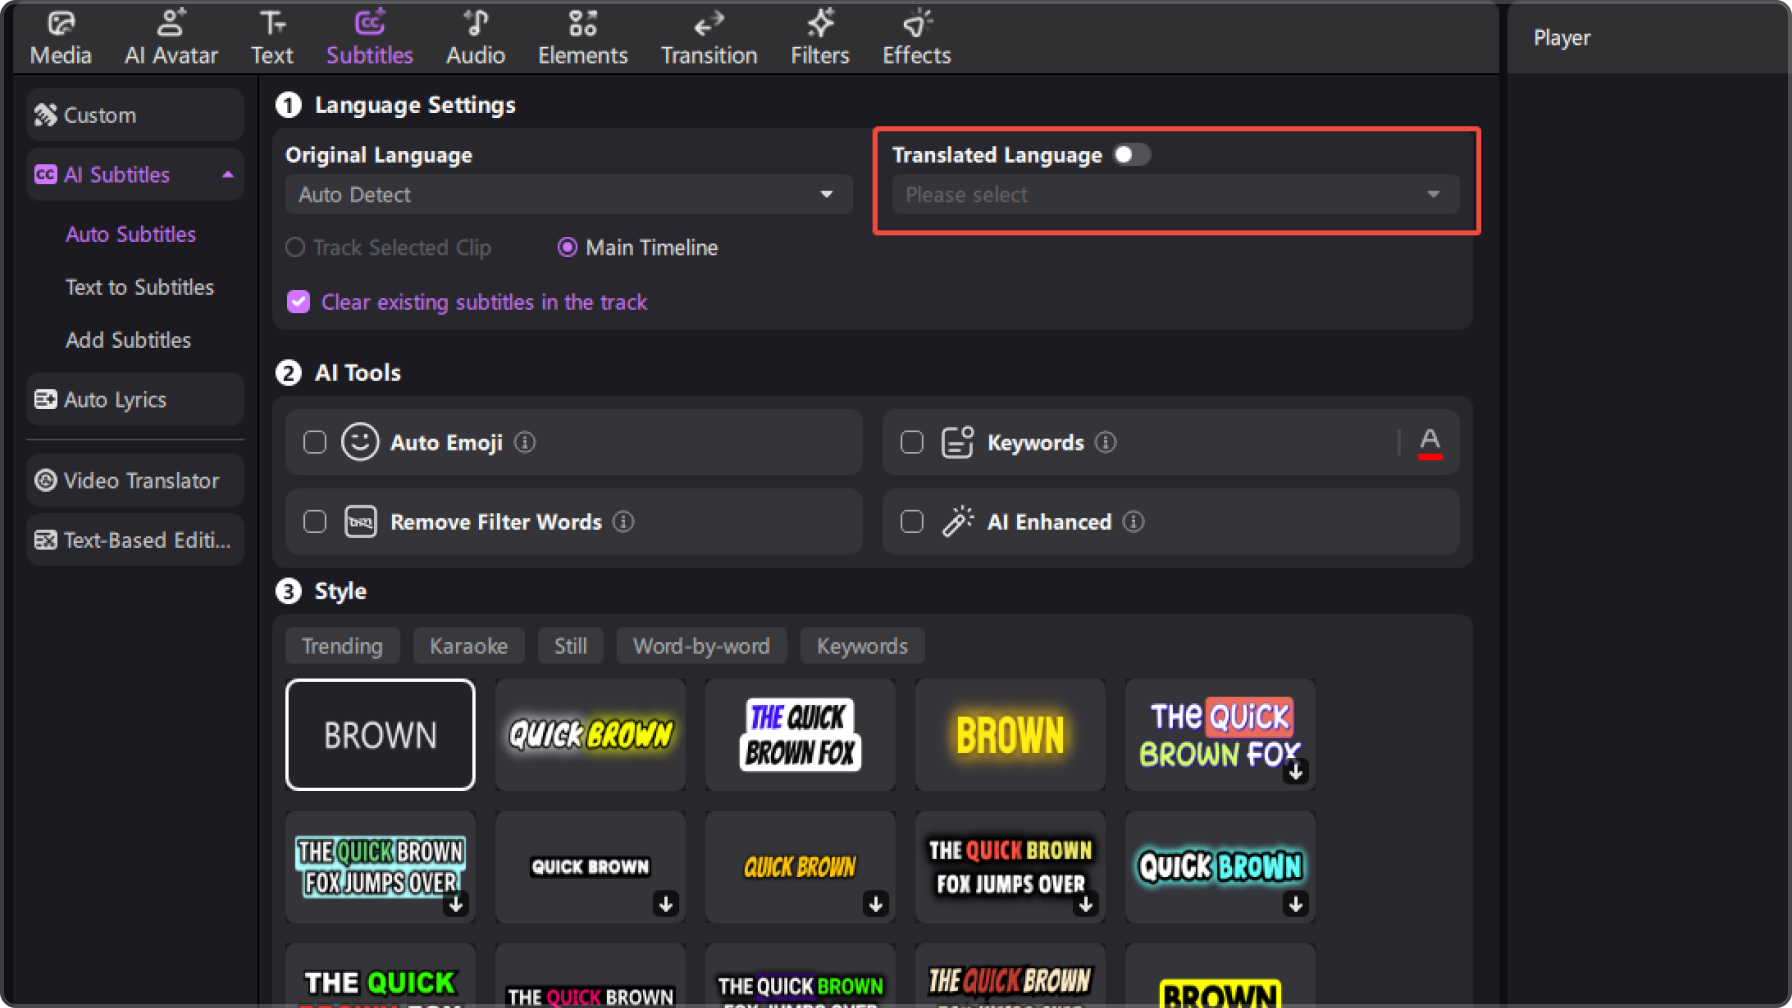The width and height of the screenshot is (1792, 1008).
Task: Open Custom subtitles in sidebar
Action: [135, 115]
